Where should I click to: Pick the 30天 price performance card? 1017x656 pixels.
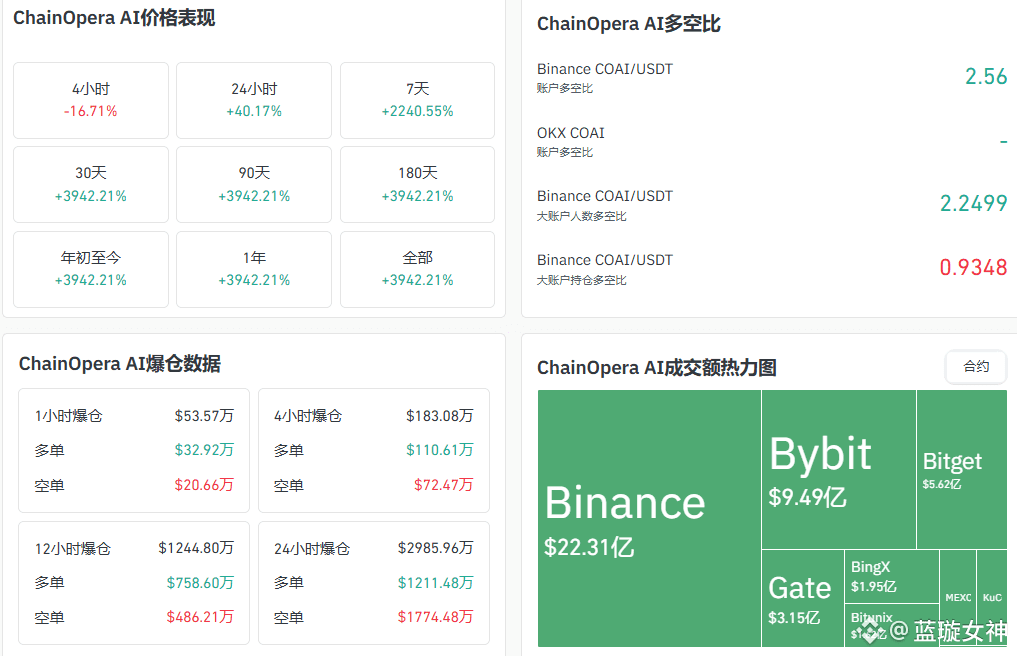91,184
